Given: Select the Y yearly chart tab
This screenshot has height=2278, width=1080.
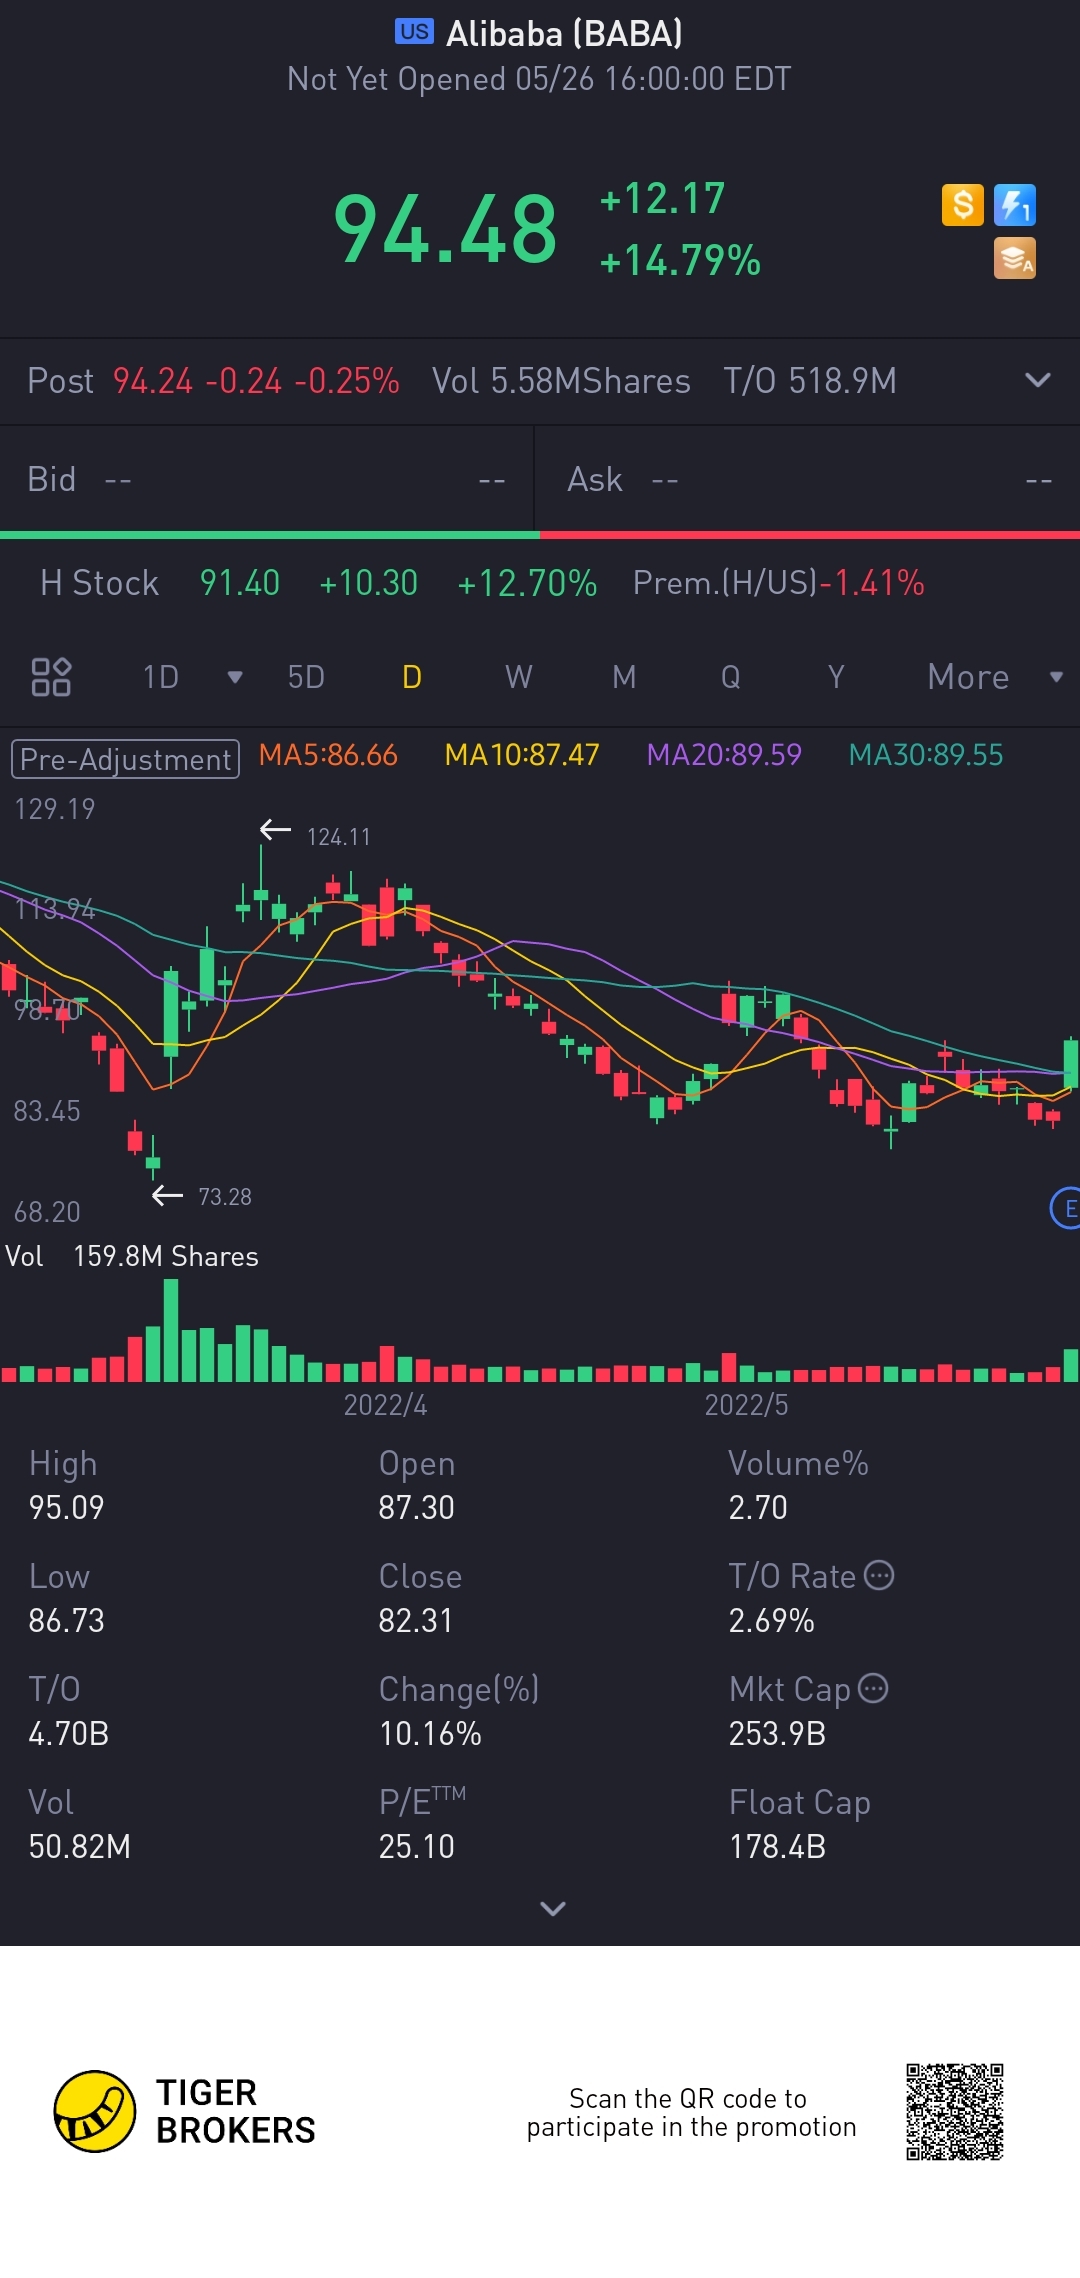Looking at the screenshot, I should [836, 677].
